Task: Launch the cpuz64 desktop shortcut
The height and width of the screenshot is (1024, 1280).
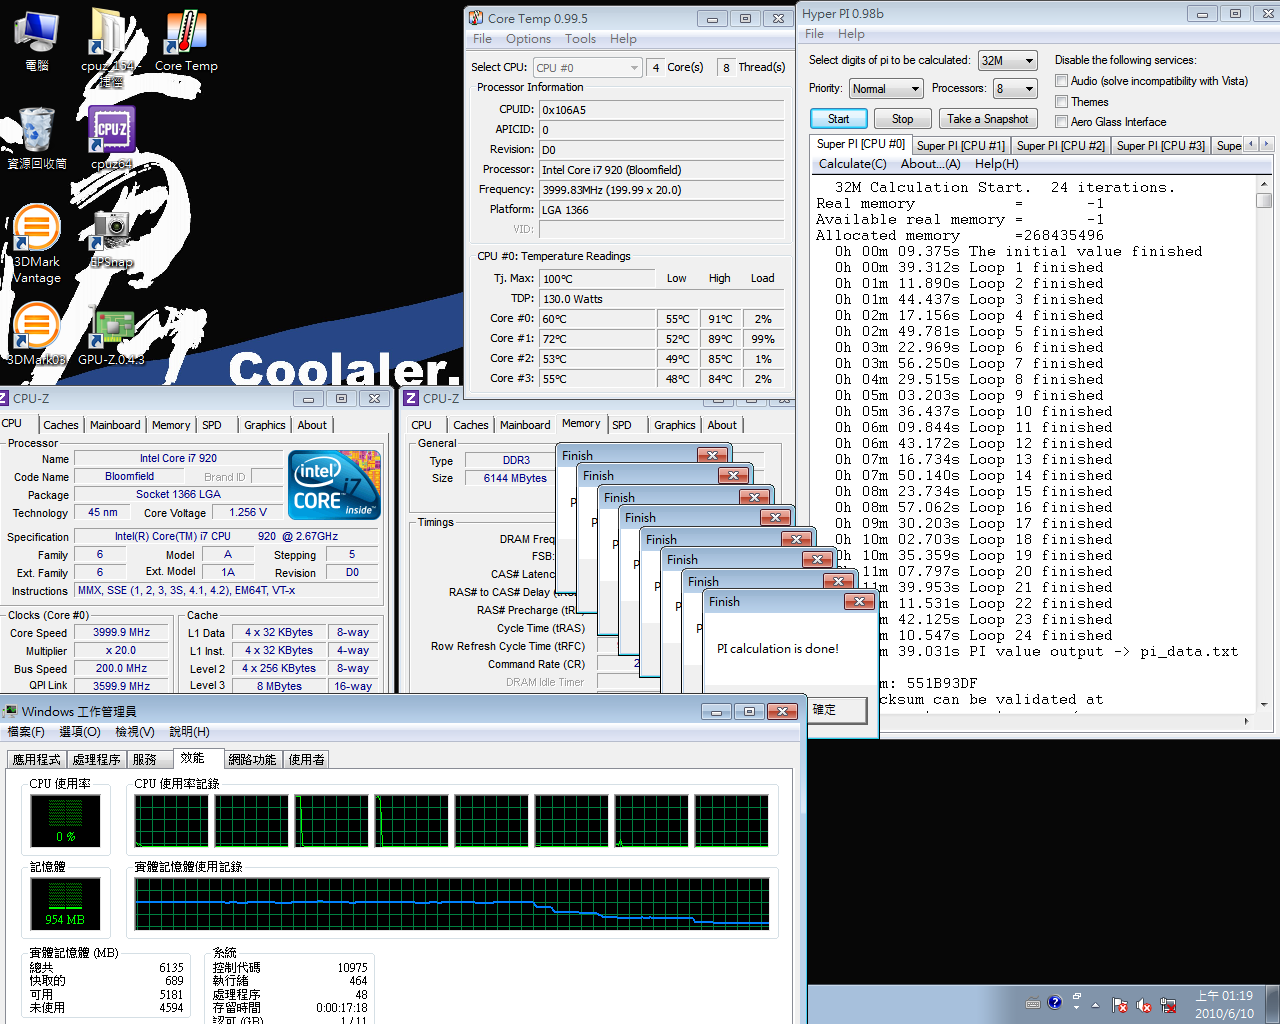Action: [x=111, y=138]
